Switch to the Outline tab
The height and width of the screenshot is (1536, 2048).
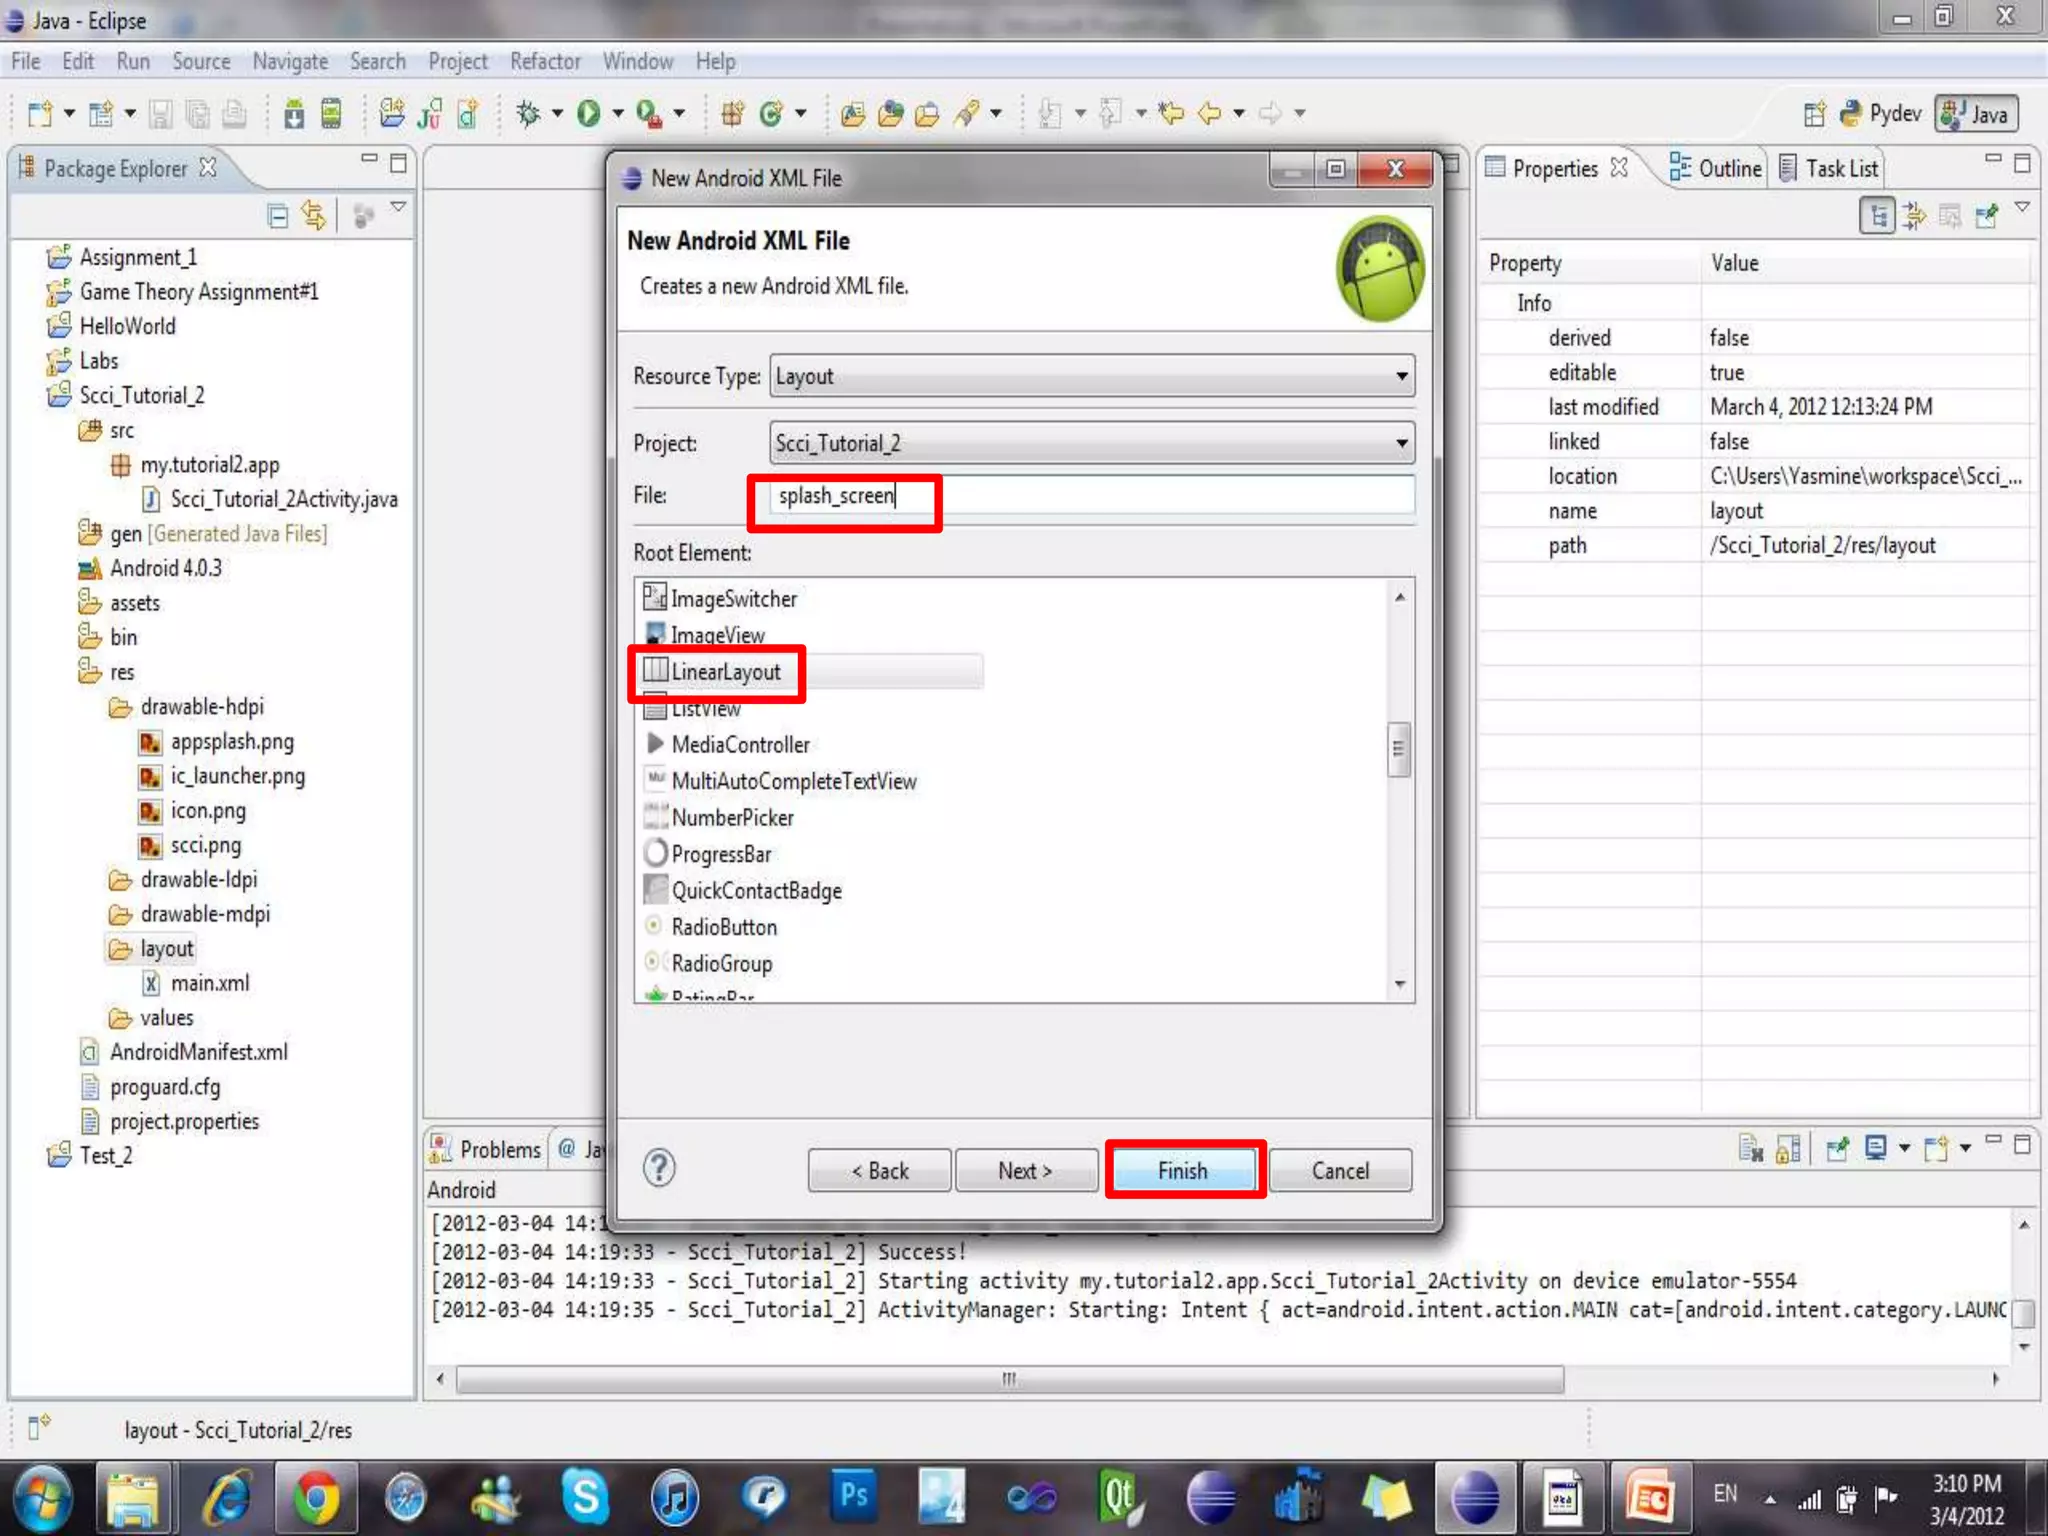click(x=1716, y=168)
